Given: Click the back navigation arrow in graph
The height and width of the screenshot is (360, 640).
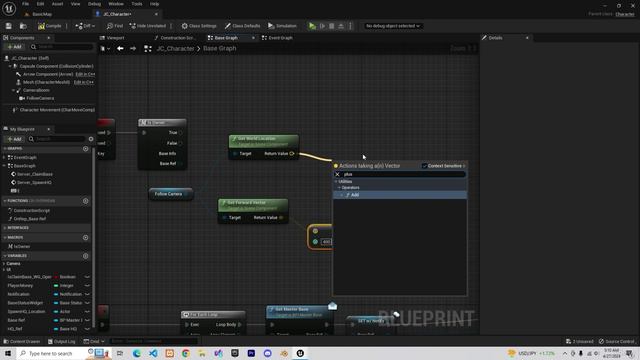Looking at the screenshot, I should coord(120,49).
